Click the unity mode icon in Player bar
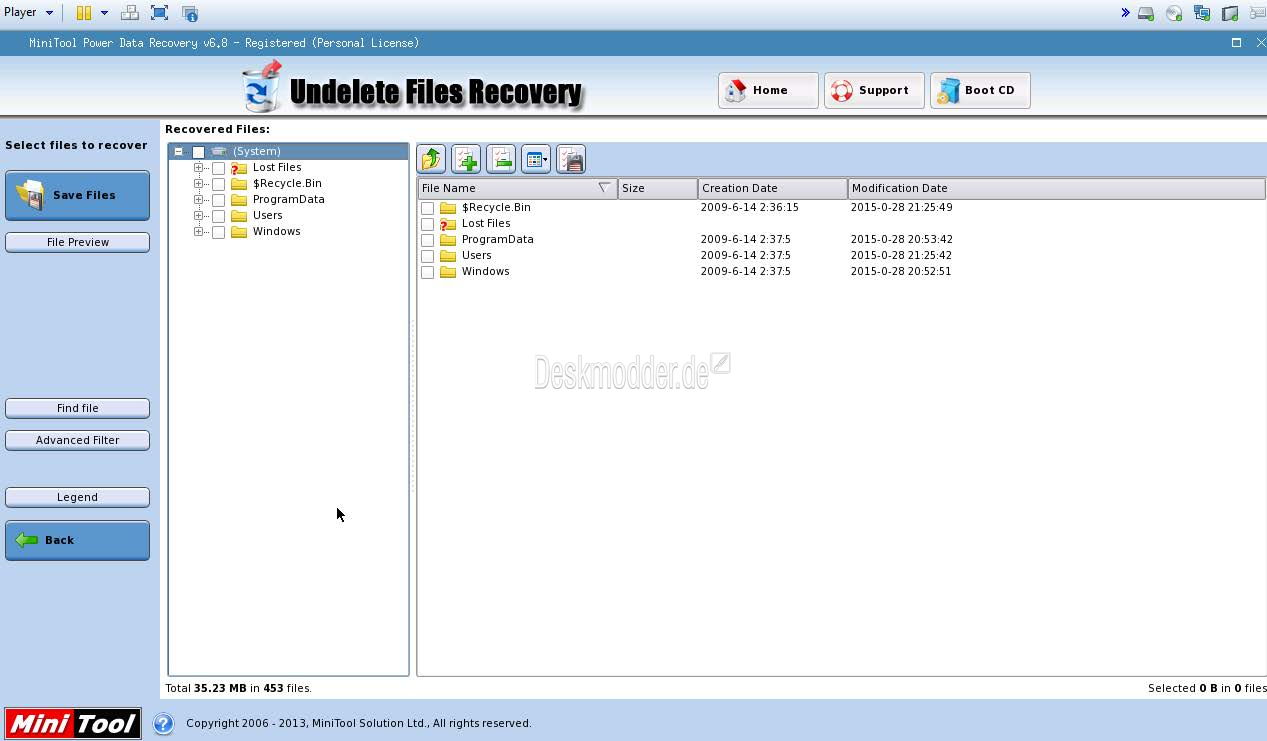The height and width of the screenshot is (741, 1267). (190, 13)
